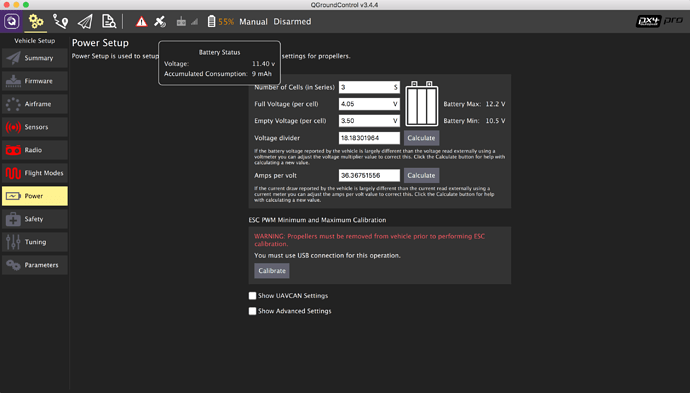Click the Empty Voltage per cell field

pyautogui.click(x=369, y=121)
